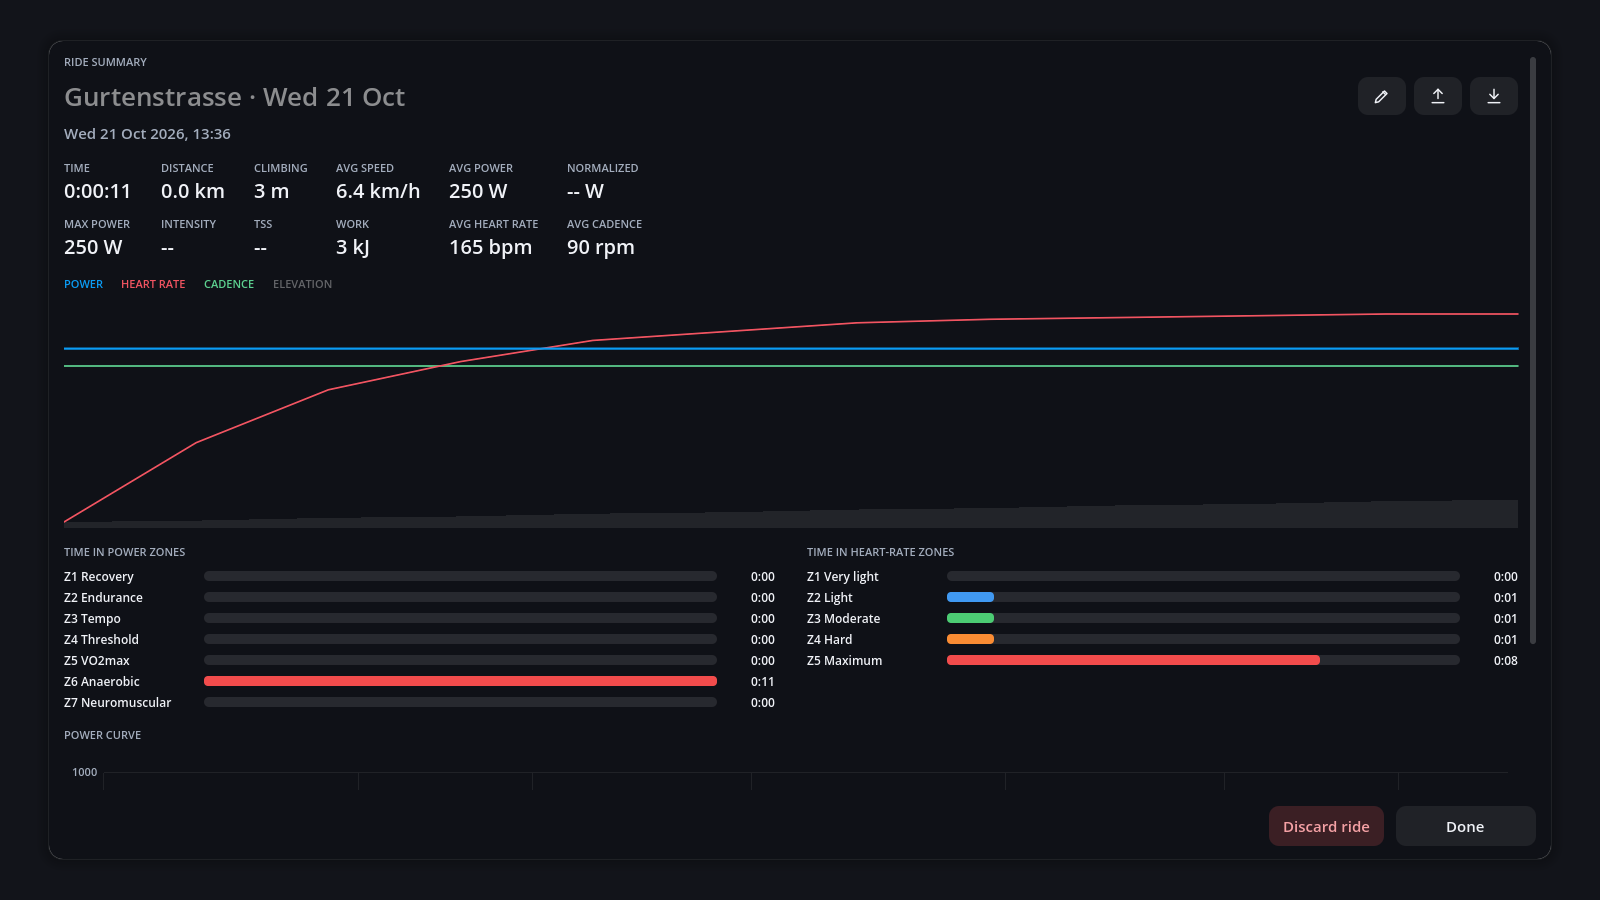This screenshot has height=900, width=1600.
Task: Toggle the CADENCE chart series
Action: point(229,284)
